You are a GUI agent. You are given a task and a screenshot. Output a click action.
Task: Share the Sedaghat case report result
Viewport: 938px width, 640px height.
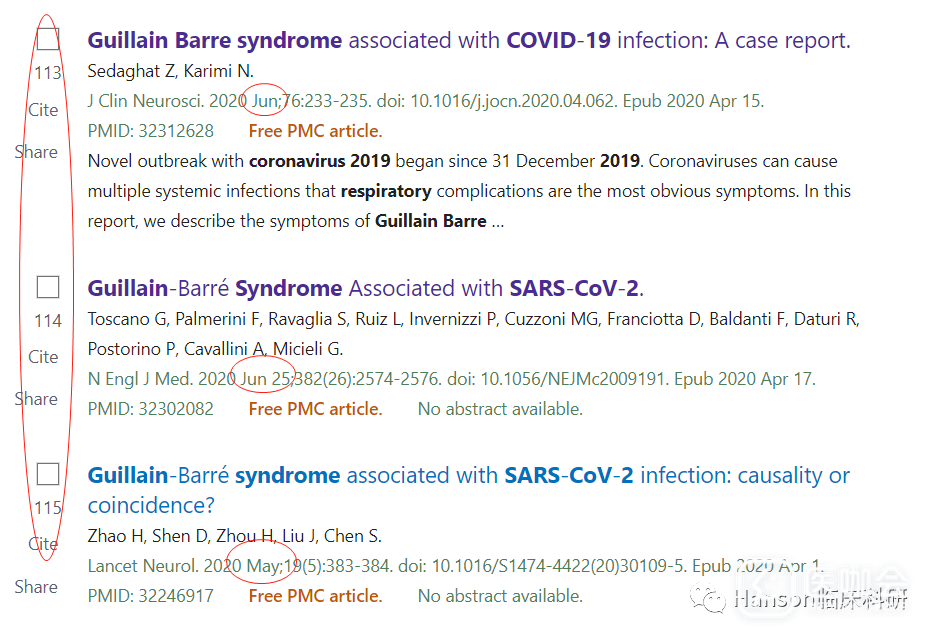(x=36, y=152)
